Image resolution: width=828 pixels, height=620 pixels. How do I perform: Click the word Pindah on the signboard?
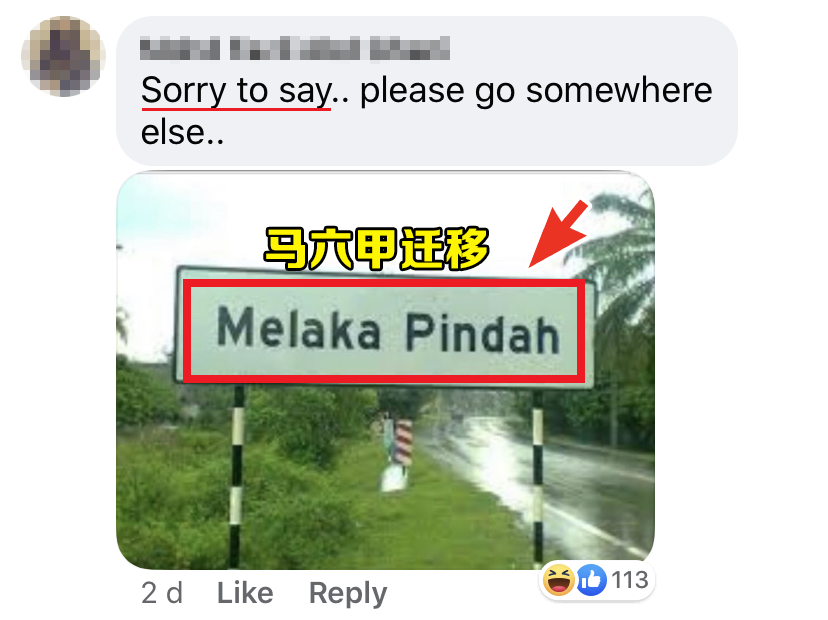(483, 334)
